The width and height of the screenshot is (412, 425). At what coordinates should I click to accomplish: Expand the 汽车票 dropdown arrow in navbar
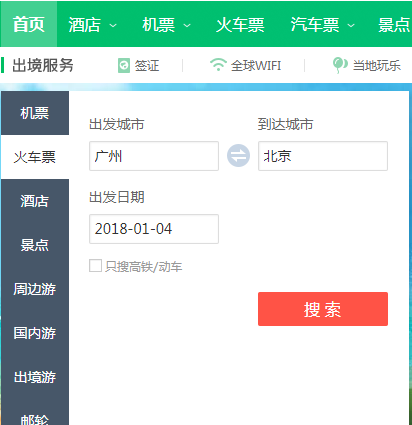coord(351,25)
